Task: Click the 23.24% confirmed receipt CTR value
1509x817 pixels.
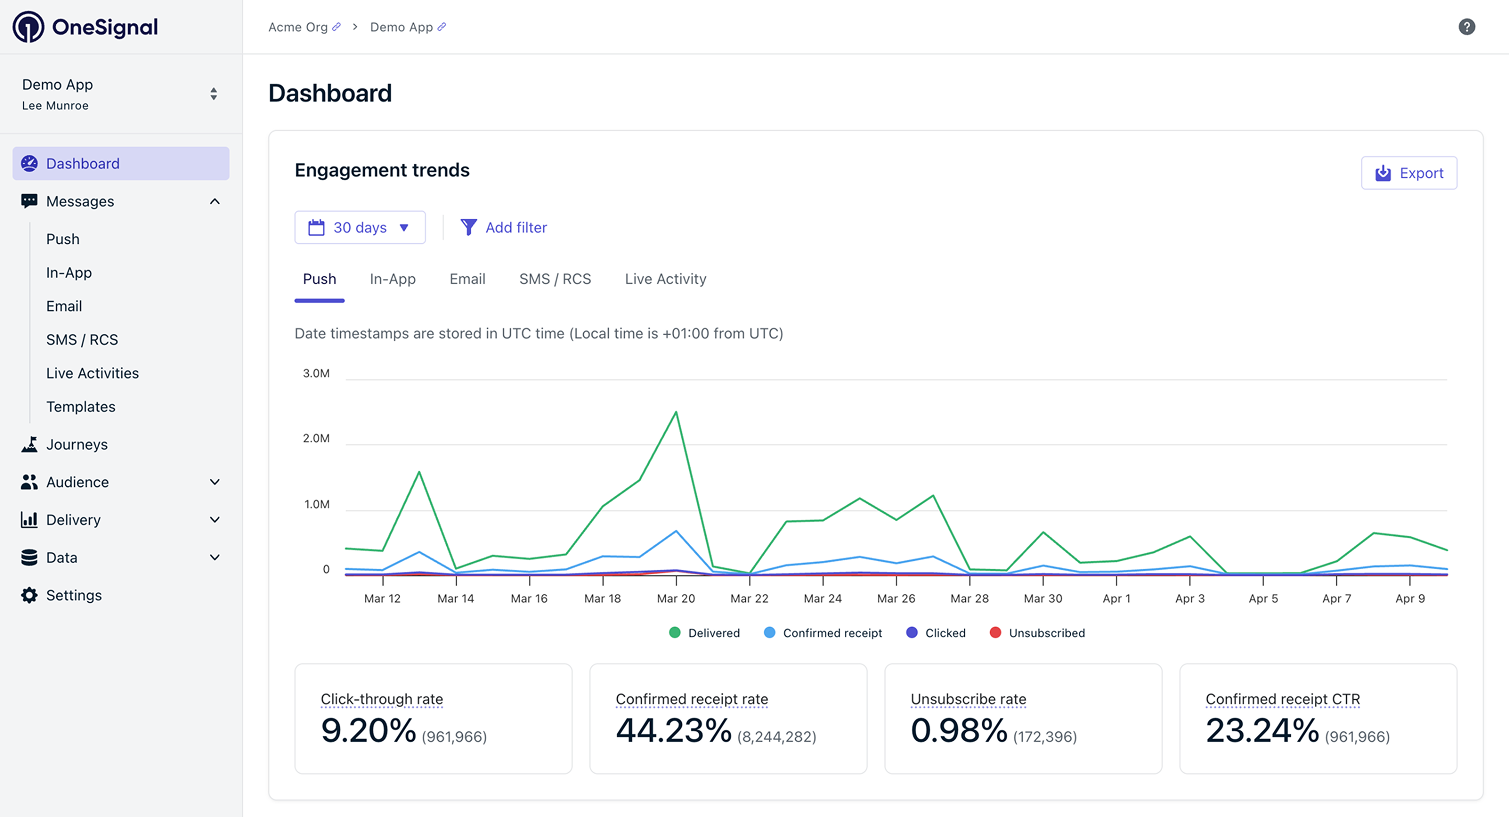Action: coord(1263,731)
